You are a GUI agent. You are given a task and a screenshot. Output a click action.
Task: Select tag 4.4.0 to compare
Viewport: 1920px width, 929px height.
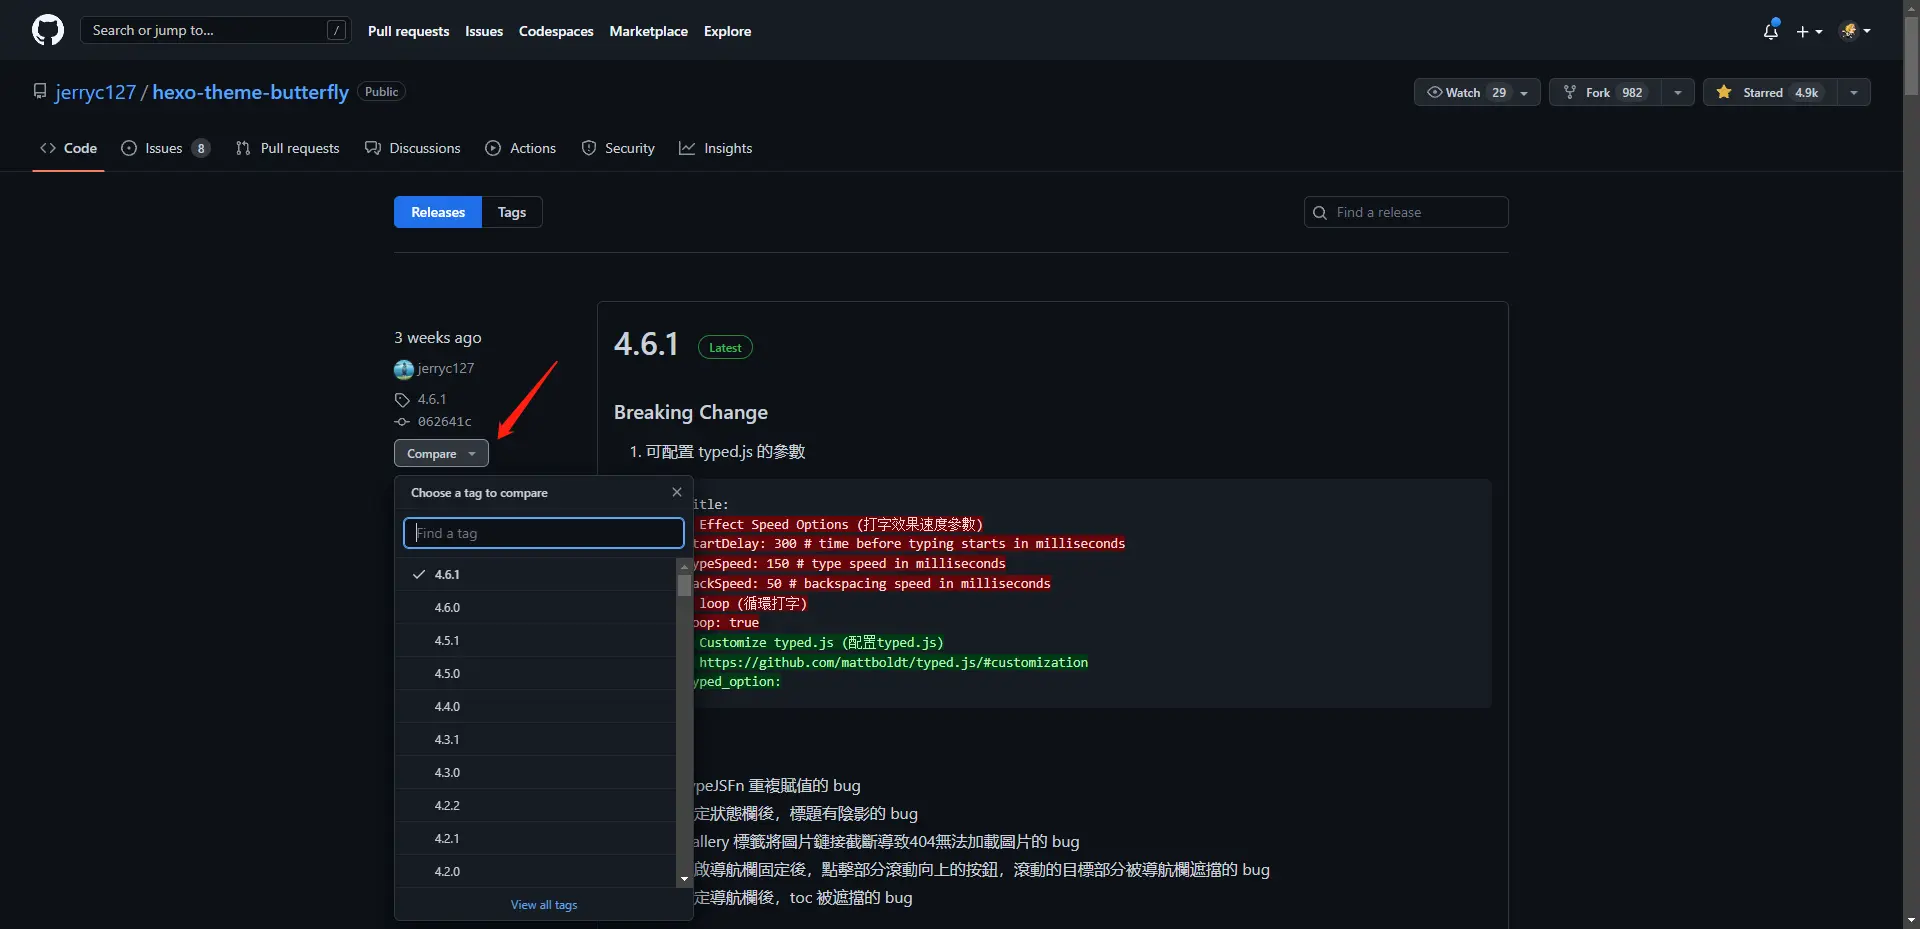point(536,706)
